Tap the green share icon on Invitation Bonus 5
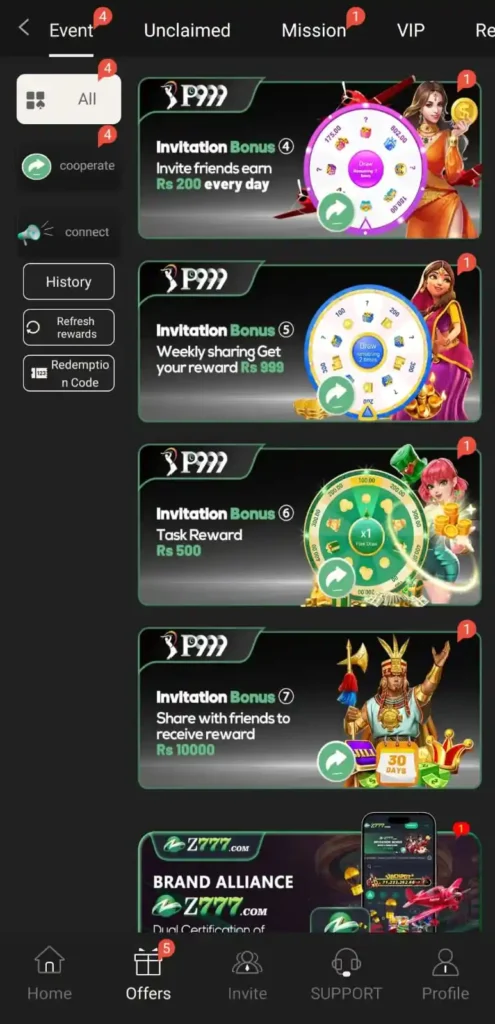 [x=336, y=395]
